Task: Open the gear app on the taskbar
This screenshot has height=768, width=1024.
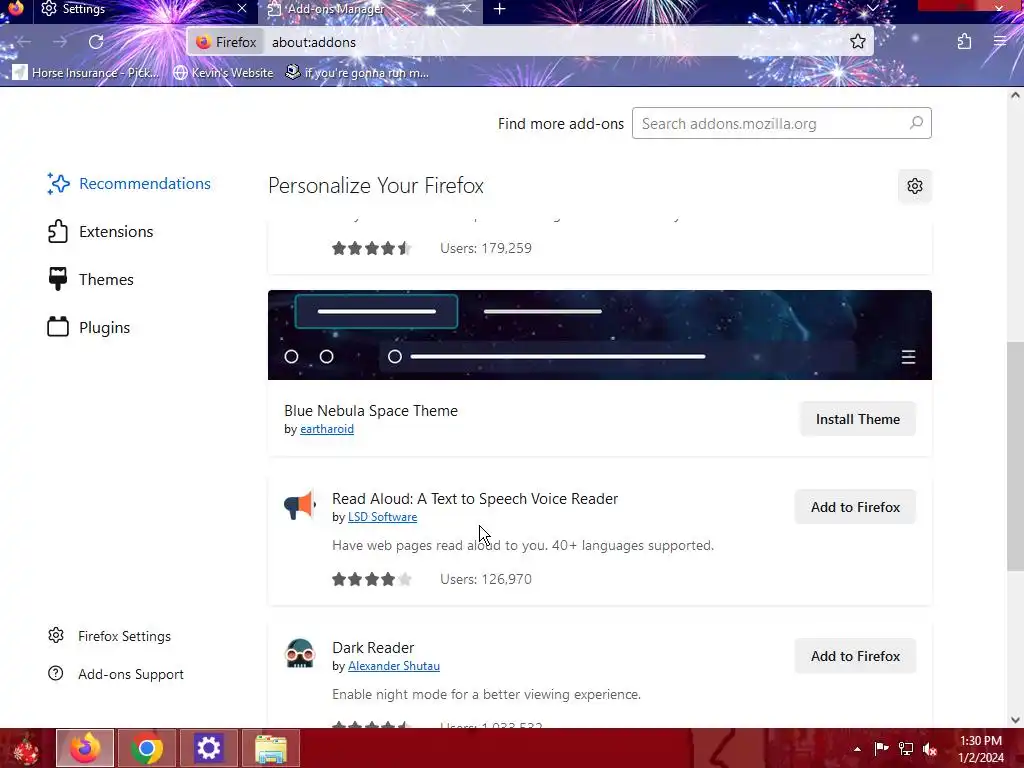Action: [x=208, y=748]
